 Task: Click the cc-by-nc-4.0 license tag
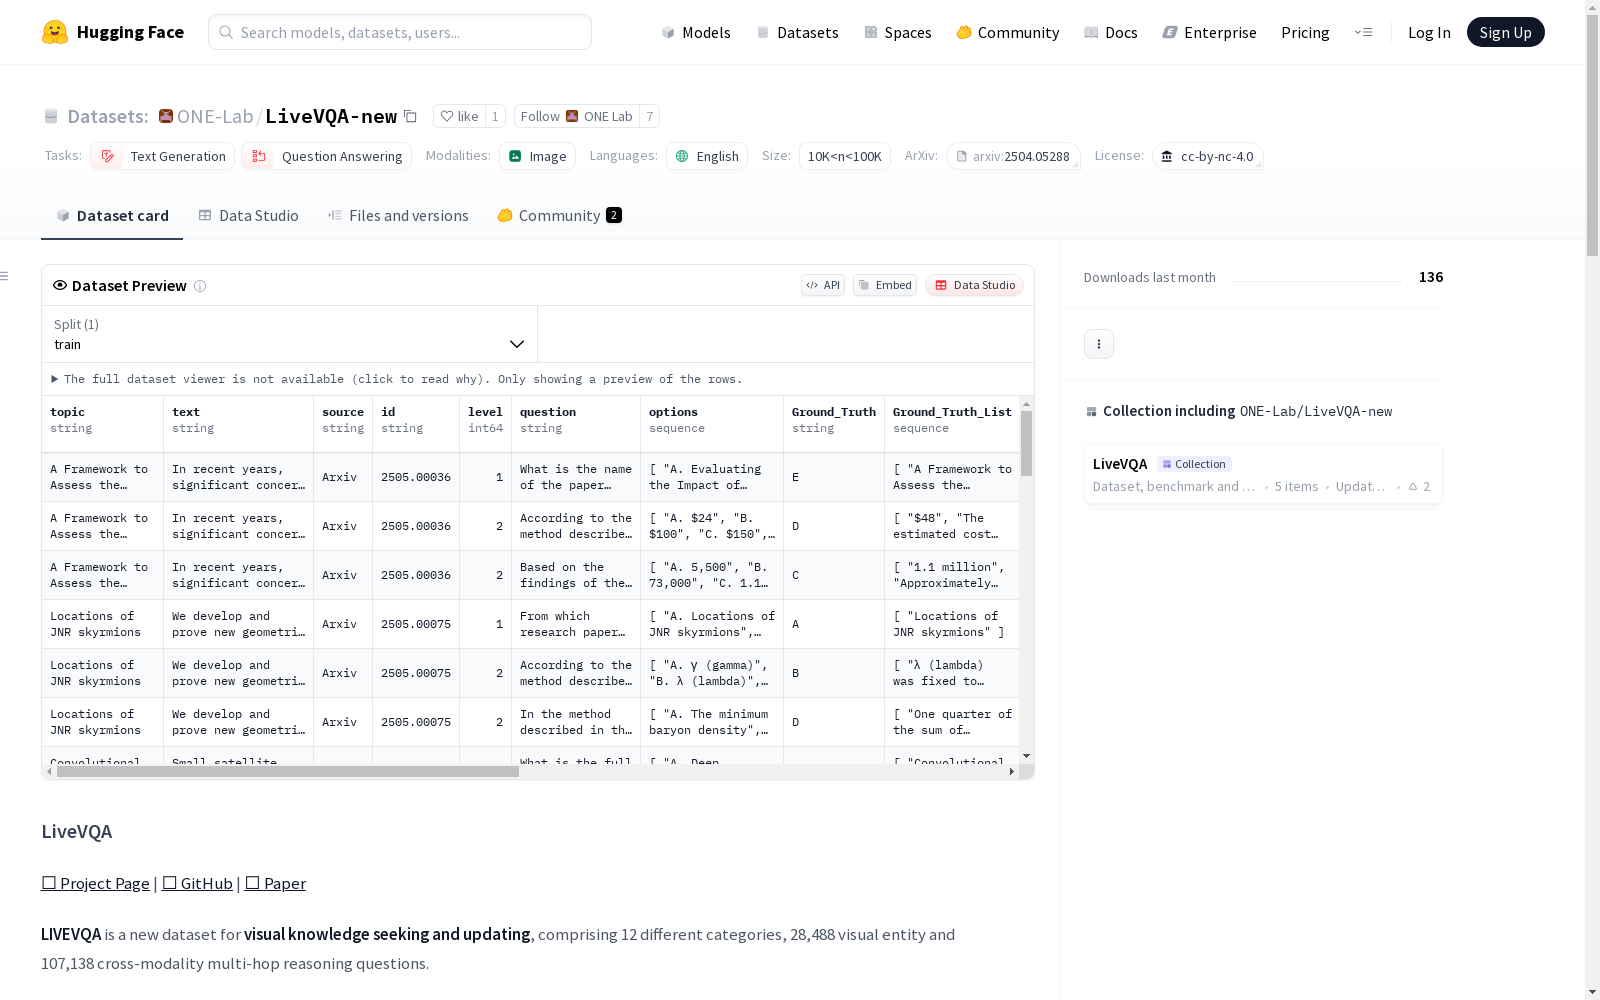[x=1207, y=156]
